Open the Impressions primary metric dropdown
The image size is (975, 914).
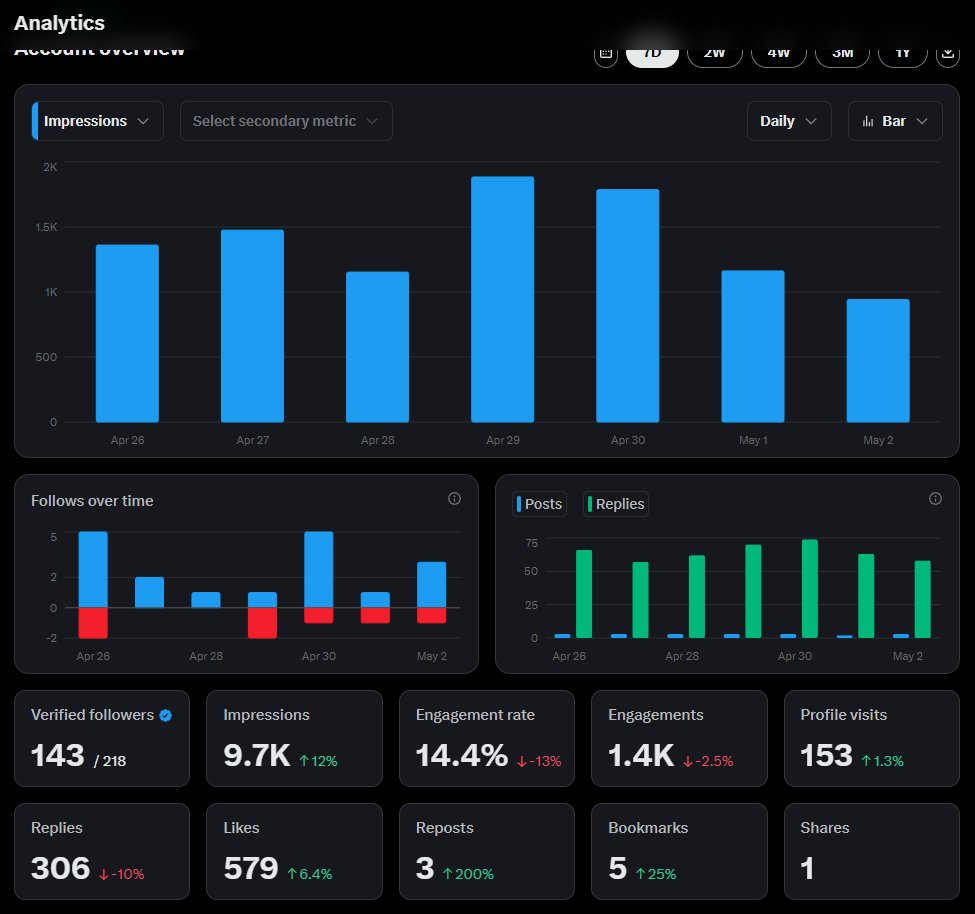coord(98,121)
